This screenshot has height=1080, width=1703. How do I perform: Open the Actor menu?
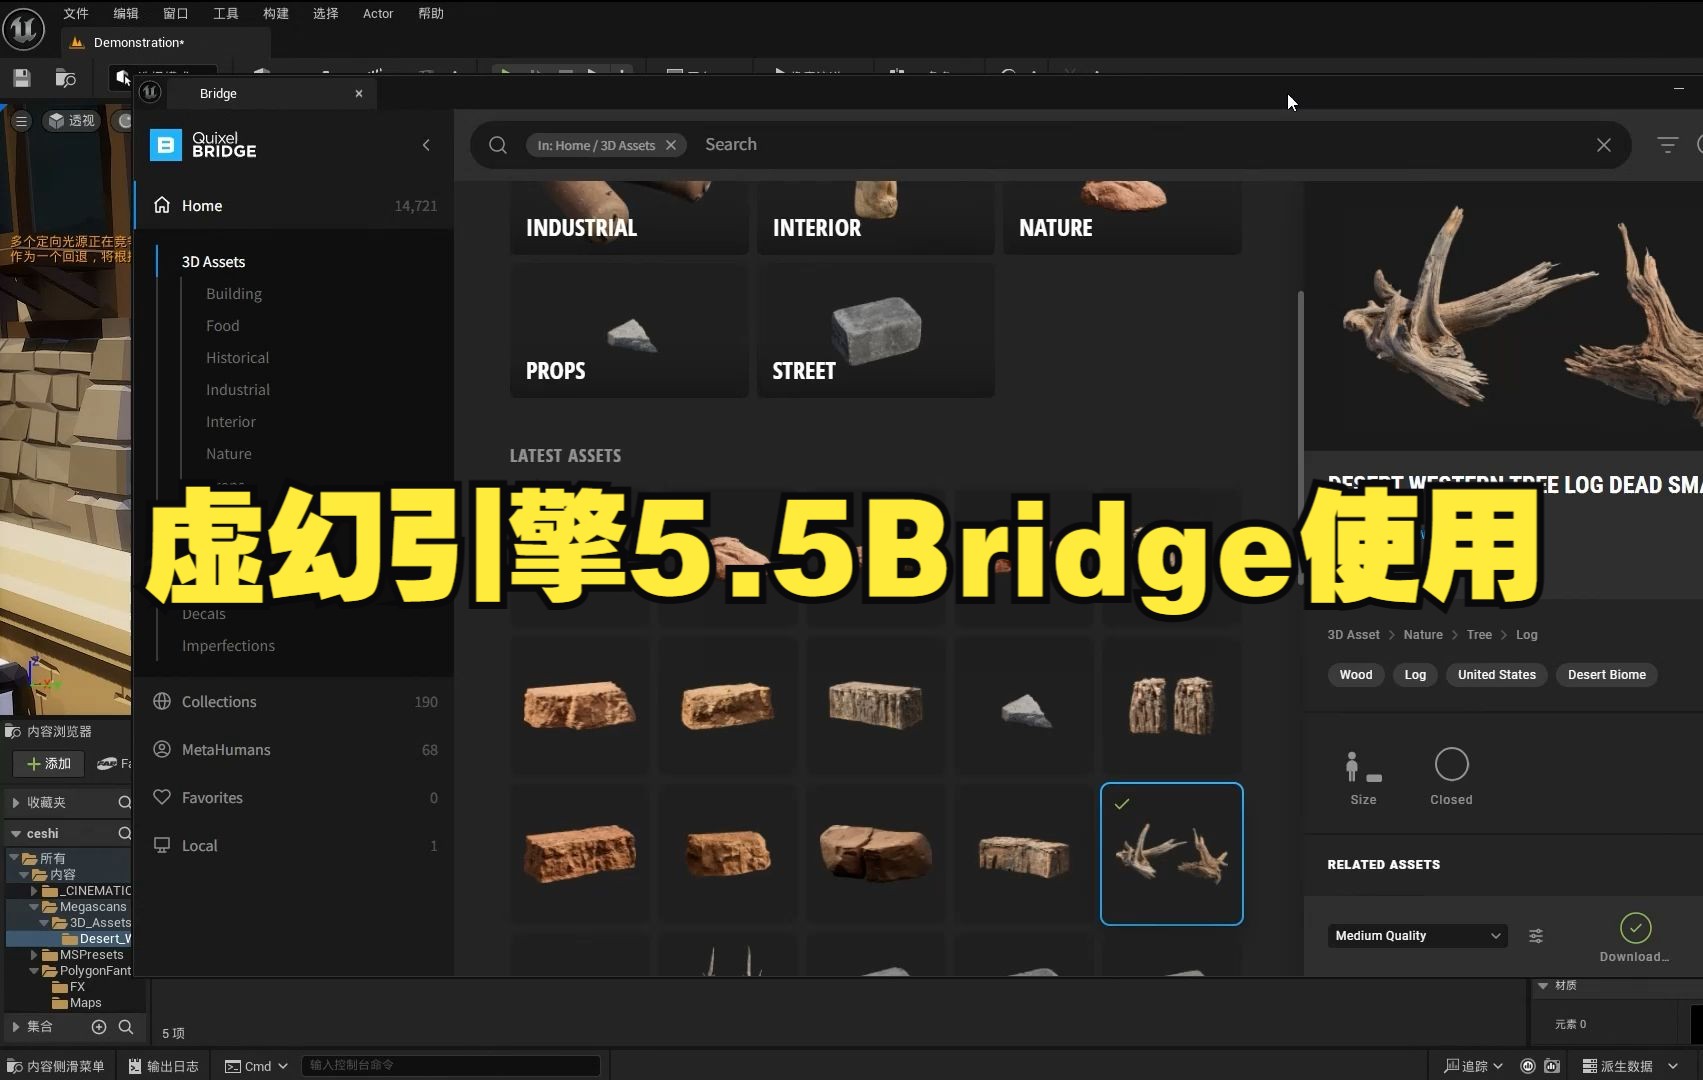(378, 13)
